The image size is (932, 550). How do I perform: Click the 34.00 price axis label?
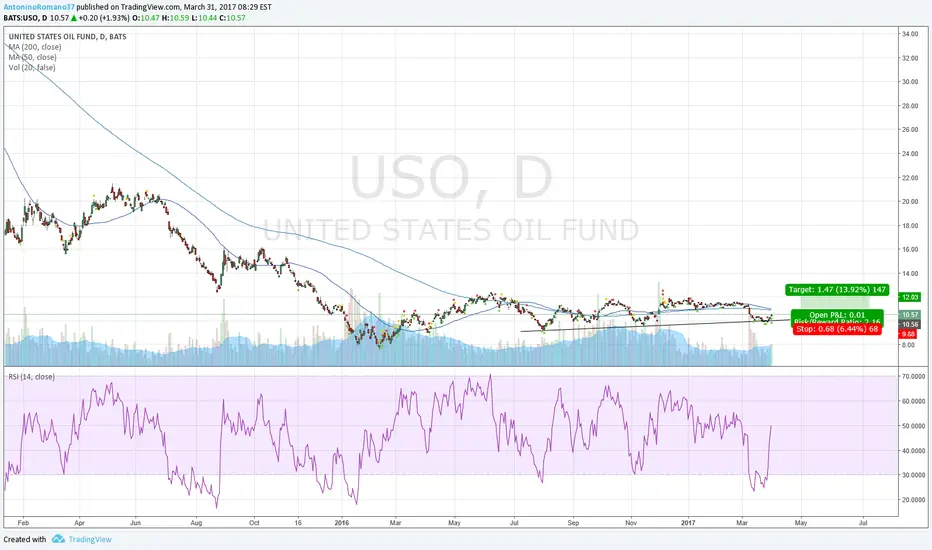[x=910, y=34]
